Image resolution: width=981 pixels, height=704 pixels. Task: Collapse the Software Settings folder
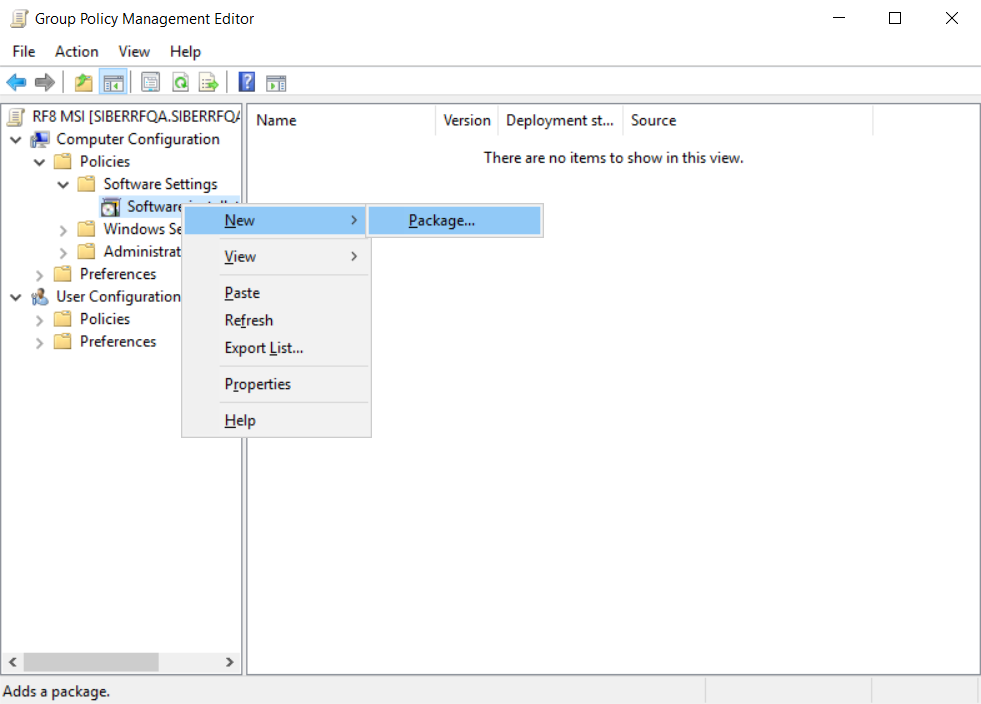[63, 185]
